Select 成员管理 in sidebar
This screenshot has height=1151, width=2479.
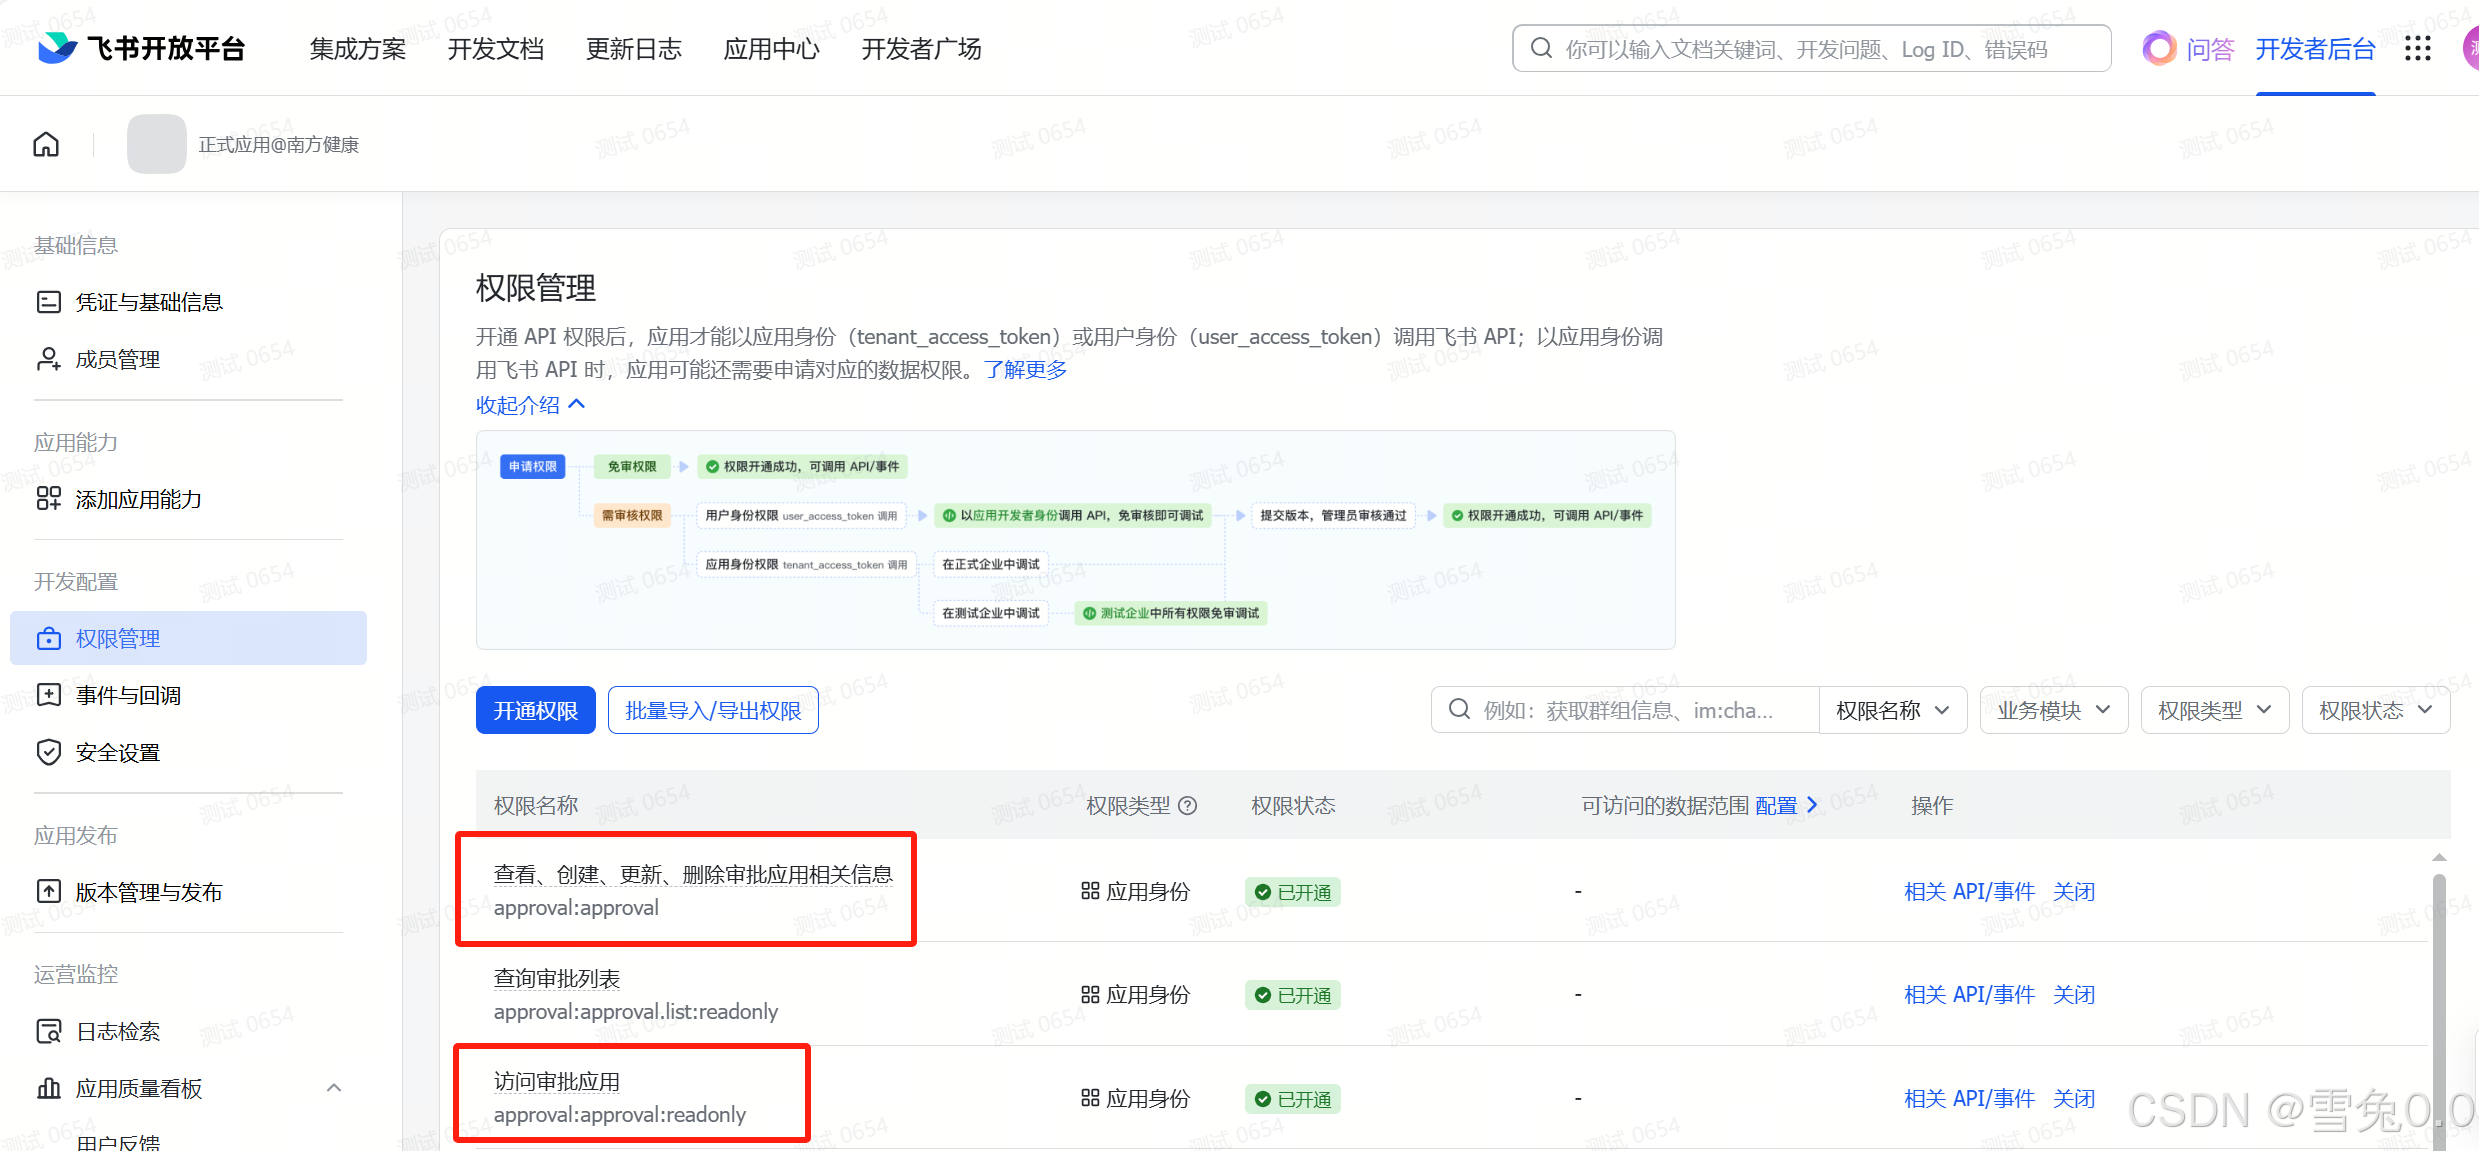188,359
